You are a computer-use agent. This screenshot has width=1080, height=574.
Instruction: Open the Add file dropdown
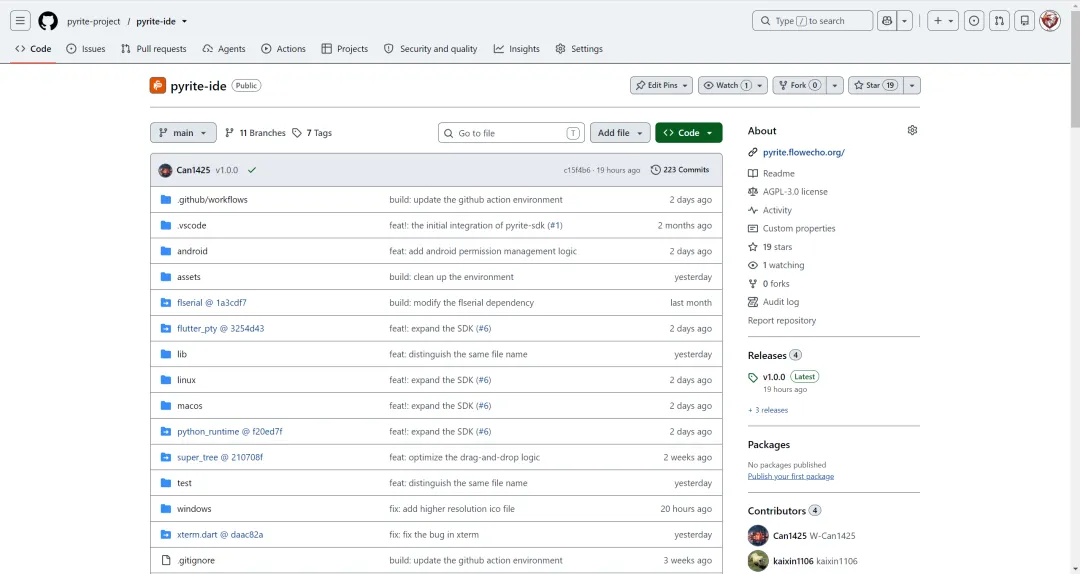pos(620,132)
